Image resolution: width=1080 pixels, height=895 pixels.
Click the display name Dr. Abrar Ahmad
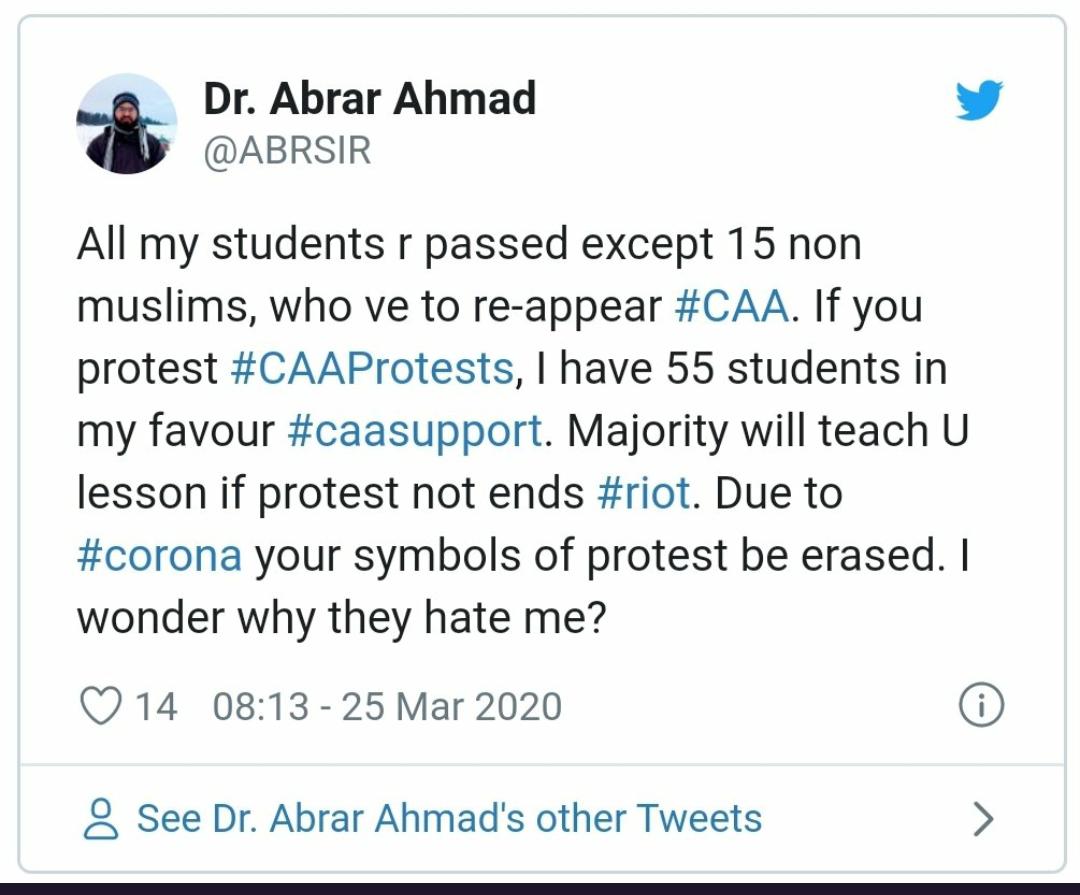point(370,99)
